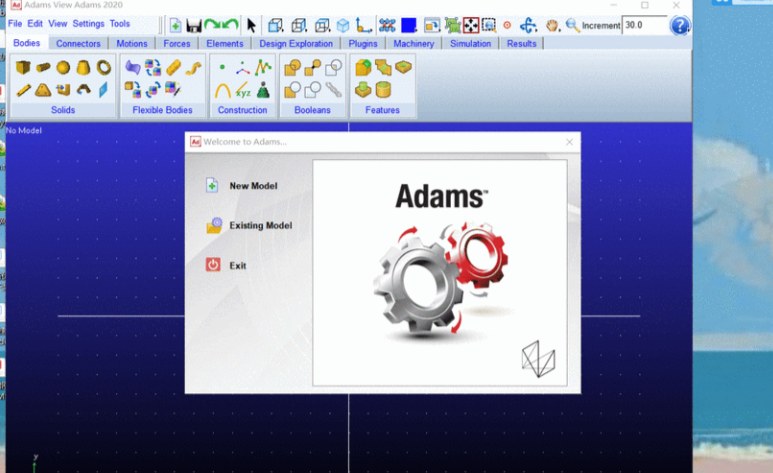This screenshot has width=773, height=473.
Task: Select the Box solid tool
Action: (23, 68)
